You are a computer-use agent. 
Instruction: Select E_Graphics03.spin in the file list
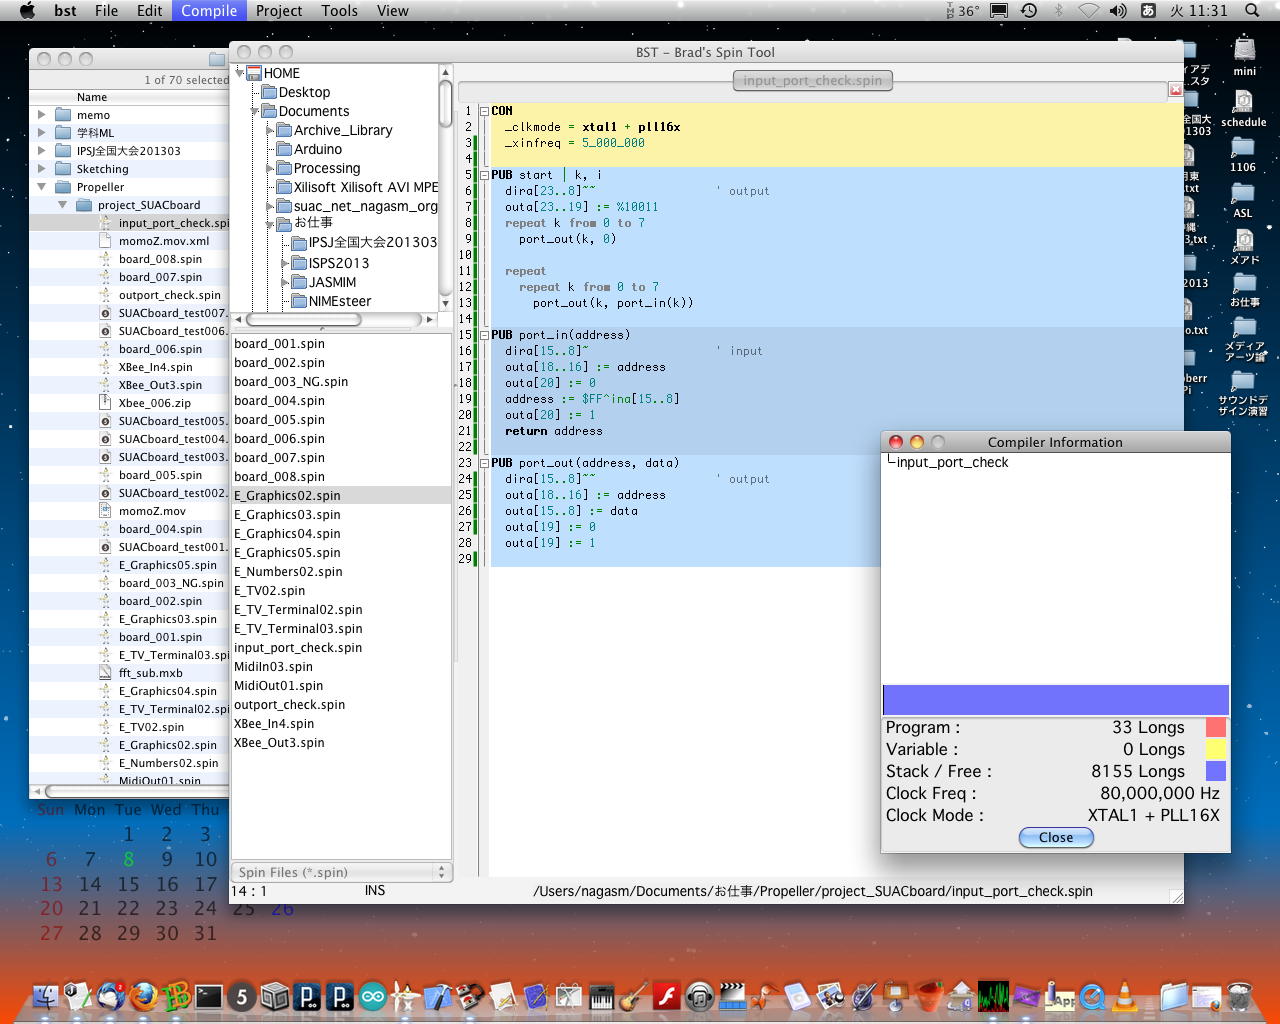[287, 514]
